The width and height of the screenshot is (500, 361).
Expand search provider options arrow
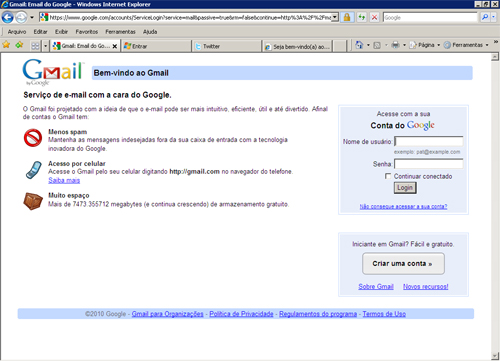pyautogui.click(x=494, y=17)
